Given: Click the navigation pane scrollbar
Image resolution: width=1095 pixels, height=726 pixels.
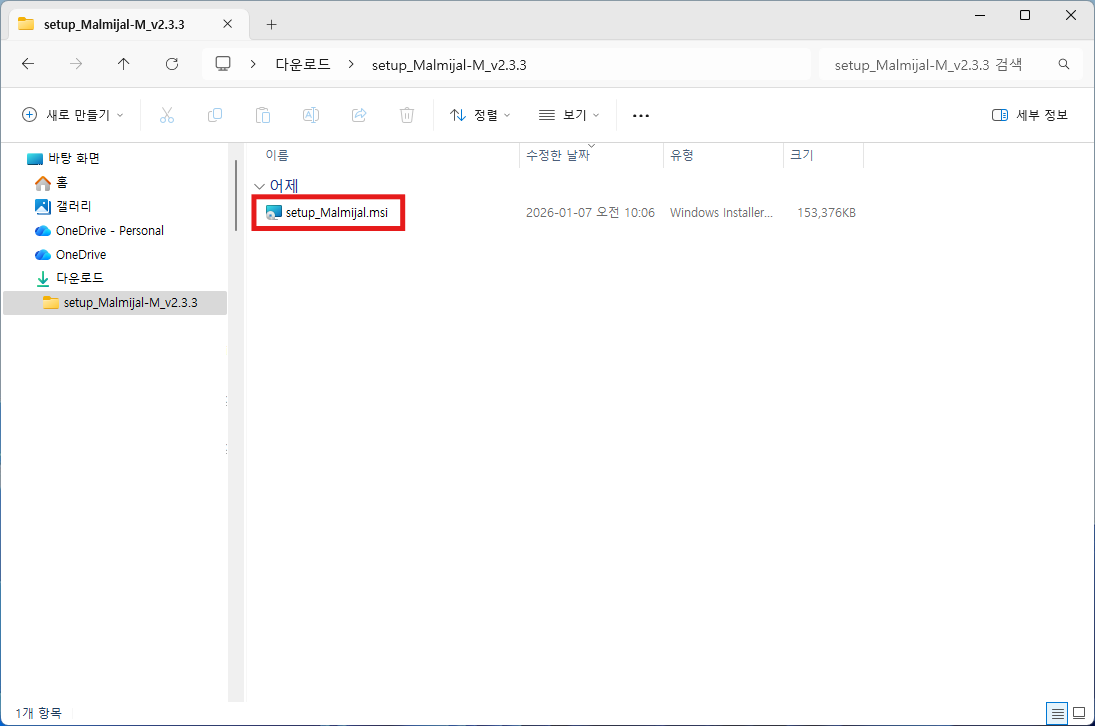Looking at the screenshot, I should tap(236, 195).
